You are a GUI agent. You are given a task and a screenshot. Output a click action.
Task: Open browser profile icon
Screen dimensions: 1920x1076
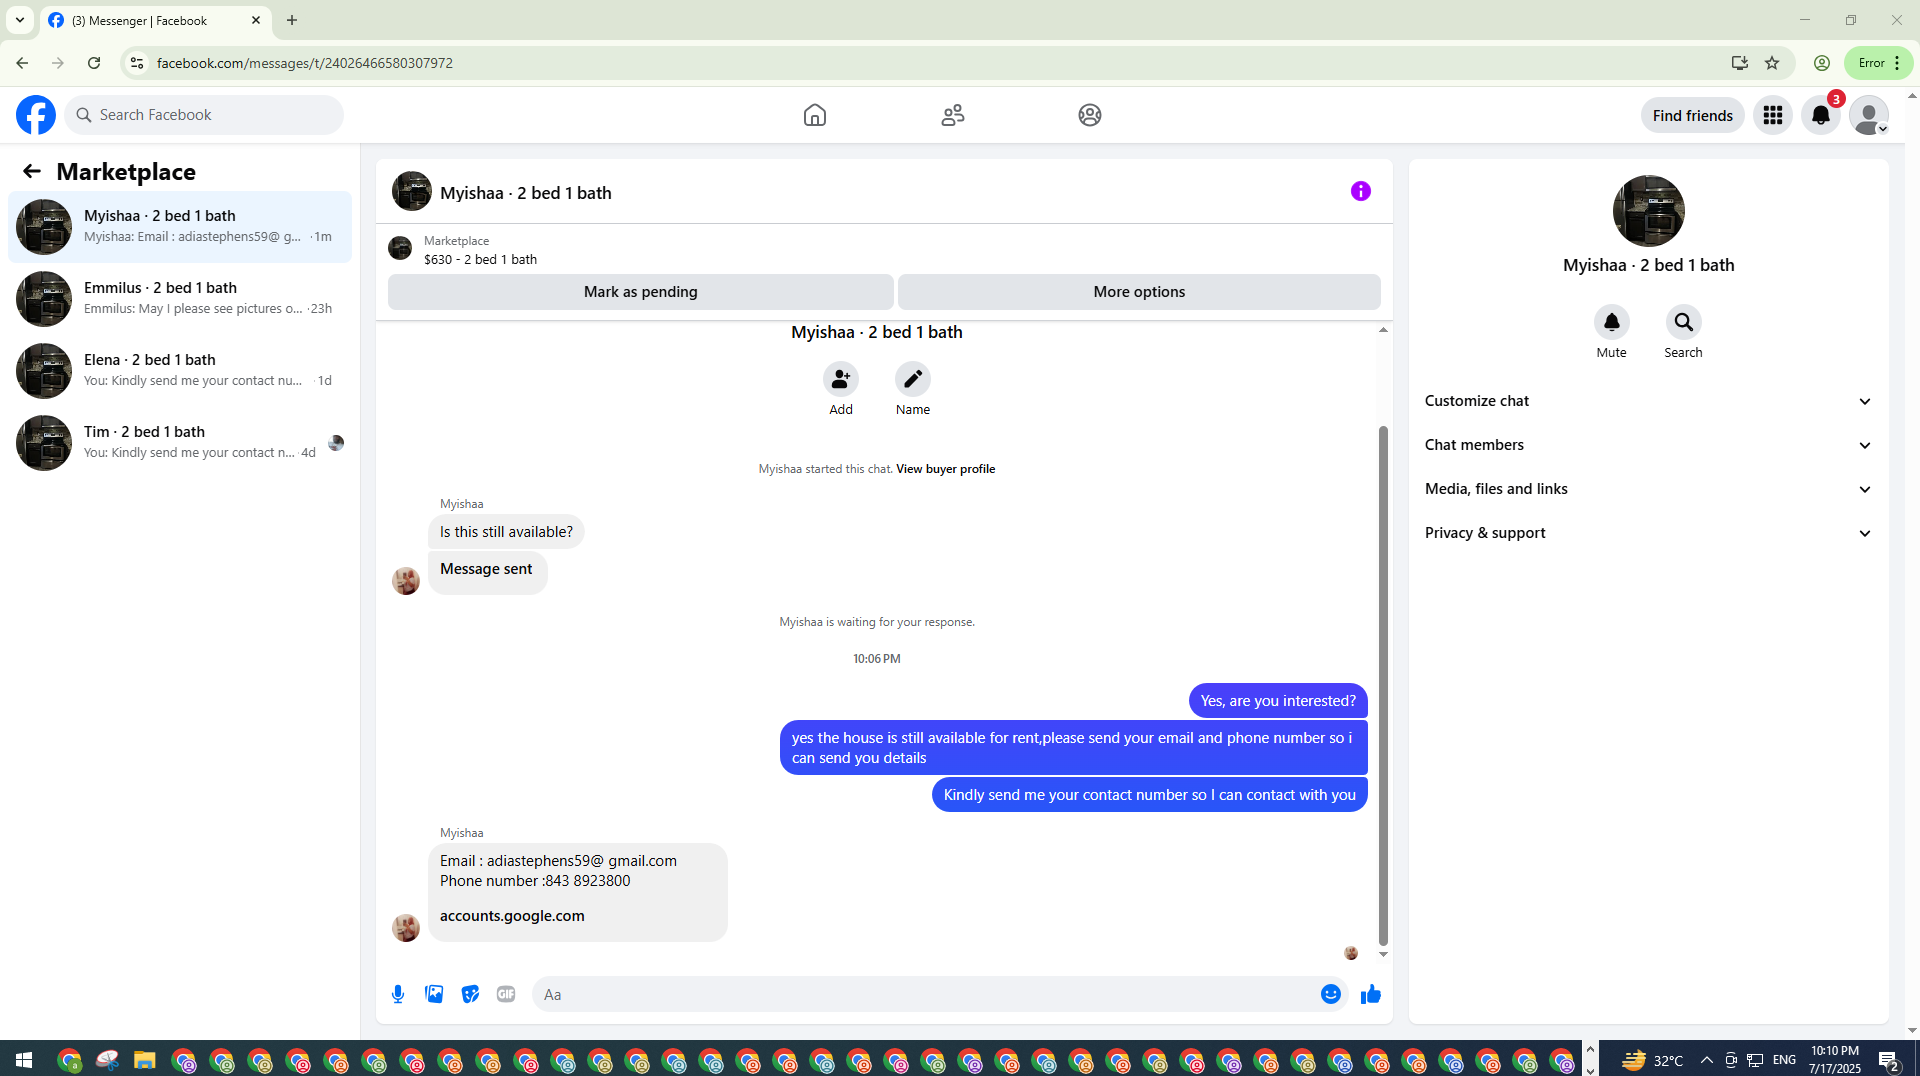pos(1822,63)
